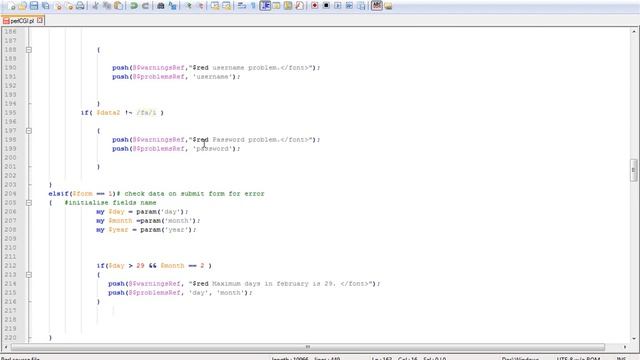640x360 pixels.
Task: Print the document using the printer icon
Action: [x=80, y=6]
